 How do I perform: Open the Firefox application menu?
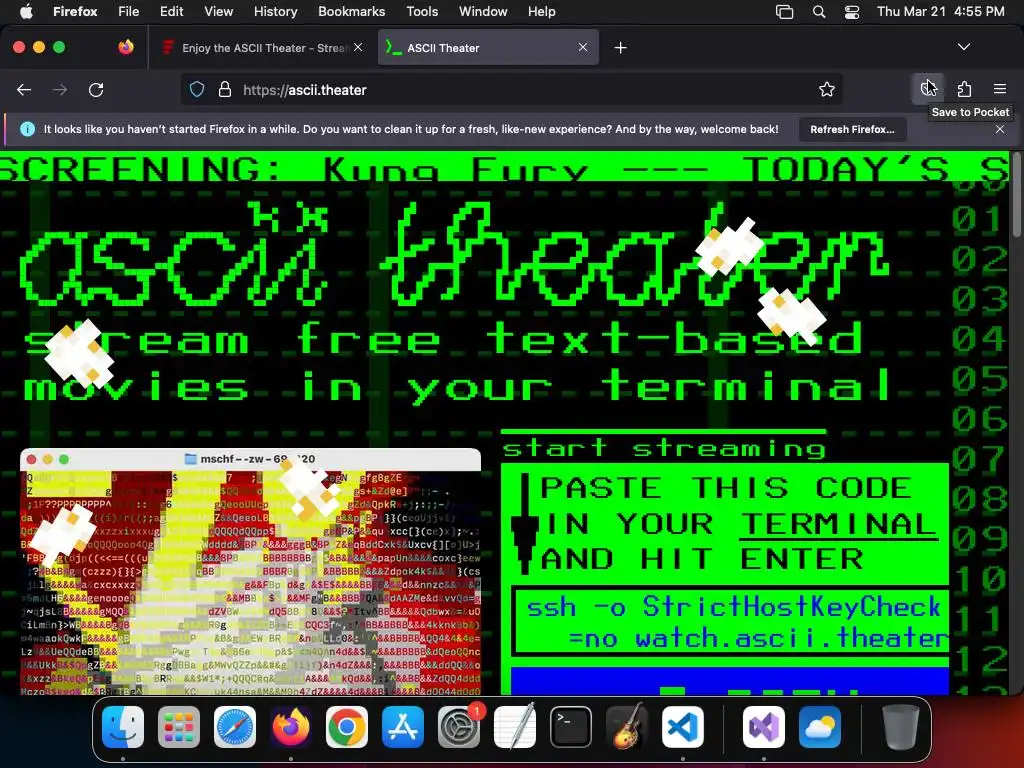click(999, 89)
